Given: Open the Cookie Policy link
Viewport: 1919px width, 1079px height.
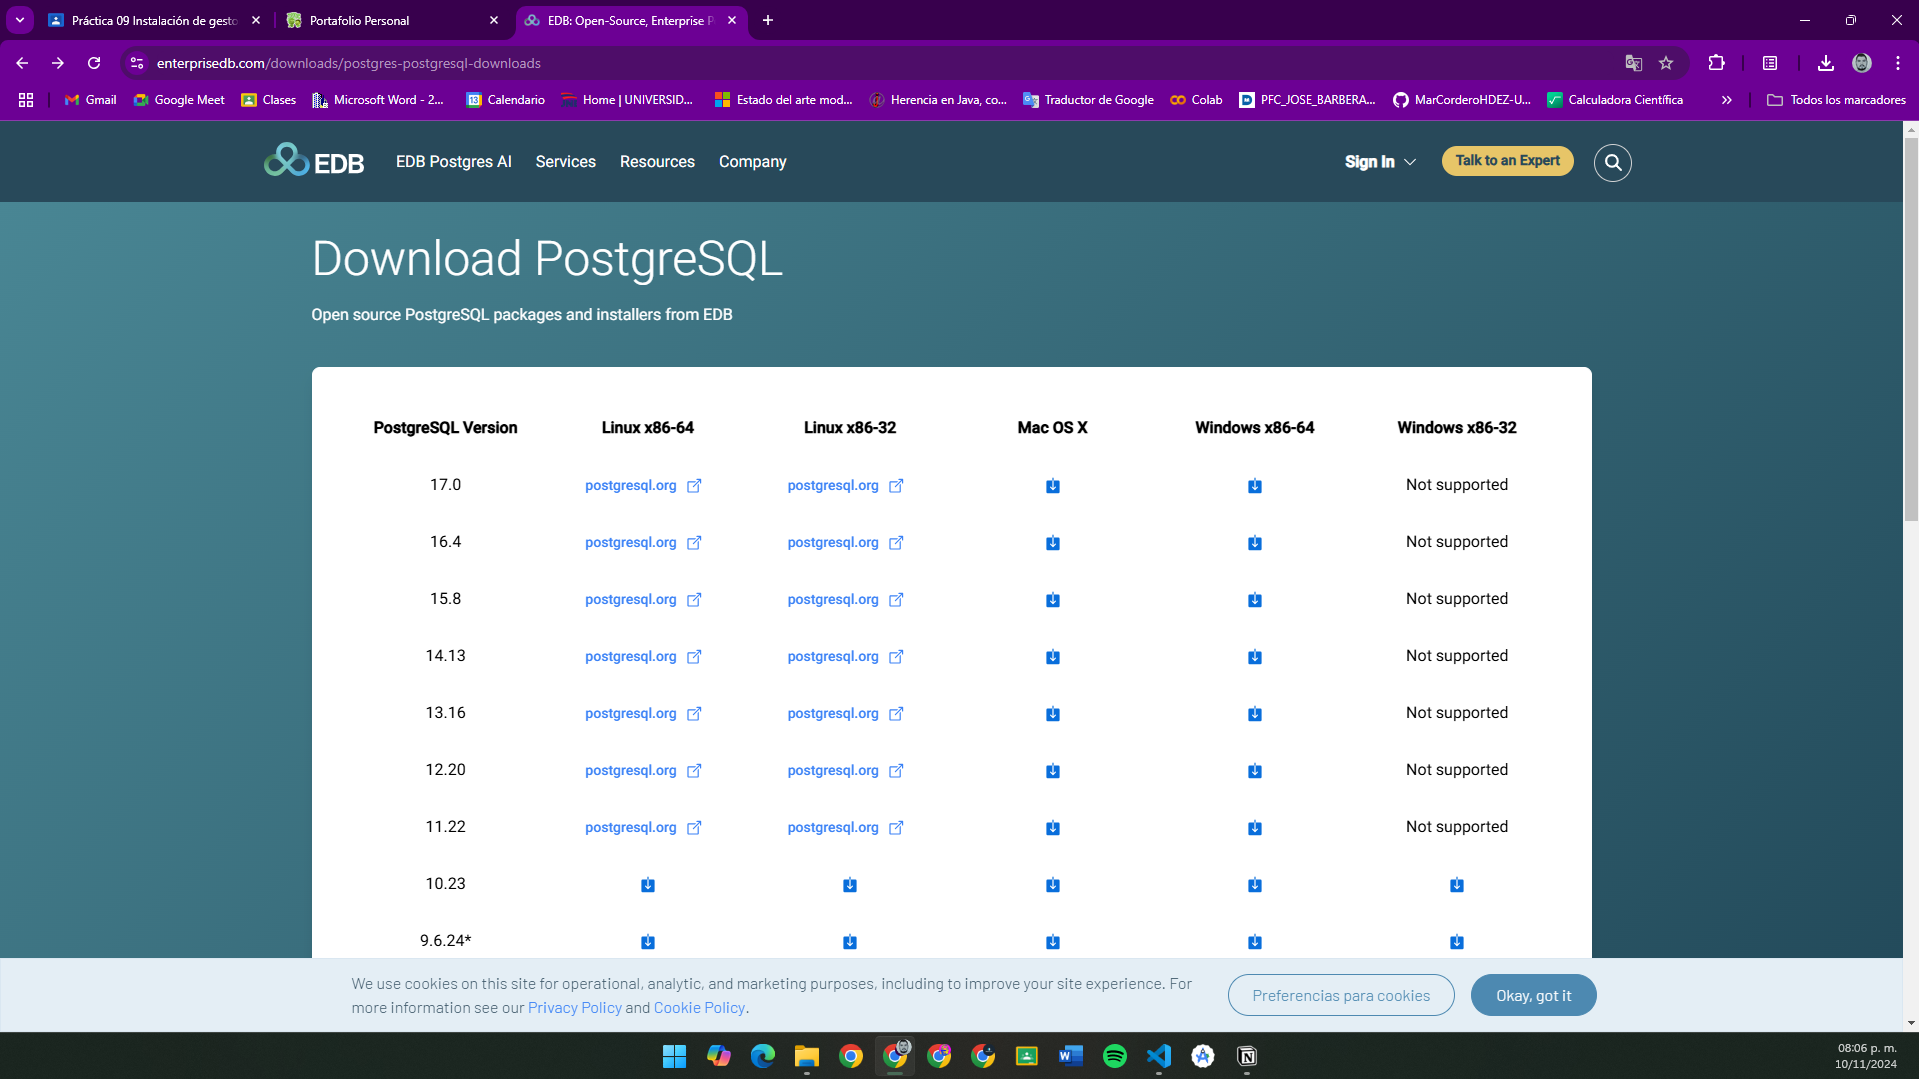Looking at the screenshot, I should 699,1008.
